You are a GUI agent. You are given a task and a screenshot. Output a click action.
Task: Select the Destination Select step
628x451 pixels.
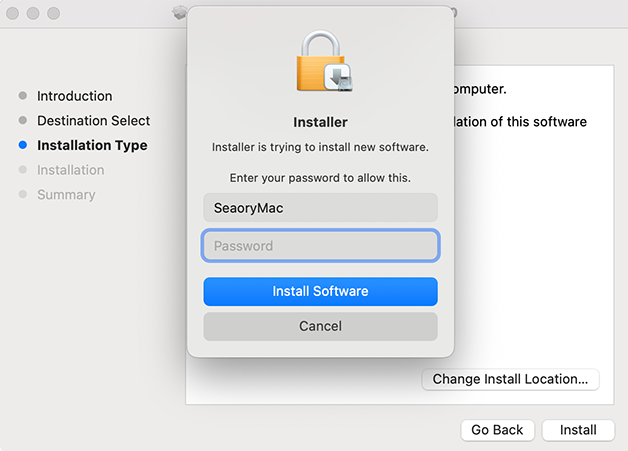click(94, 121)
